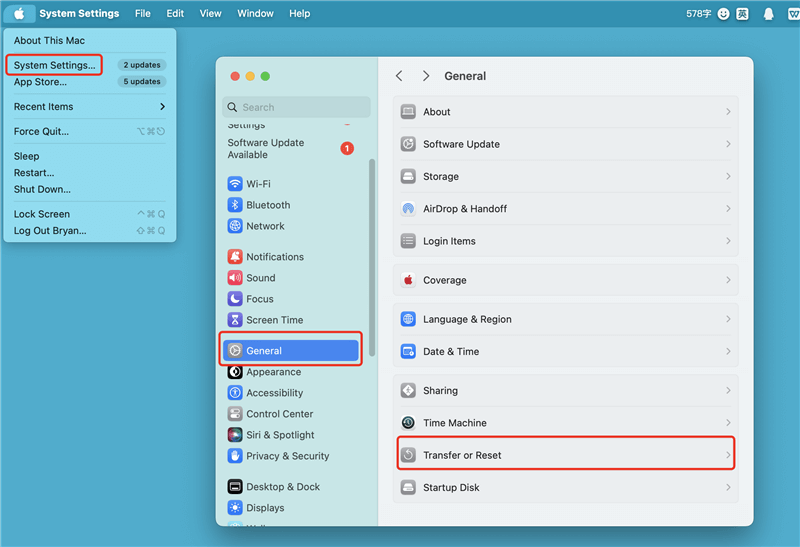Screen dimensions: 800x547
Task: Choose Force Quit from Apple menu
Action: [x=41, y=132]
